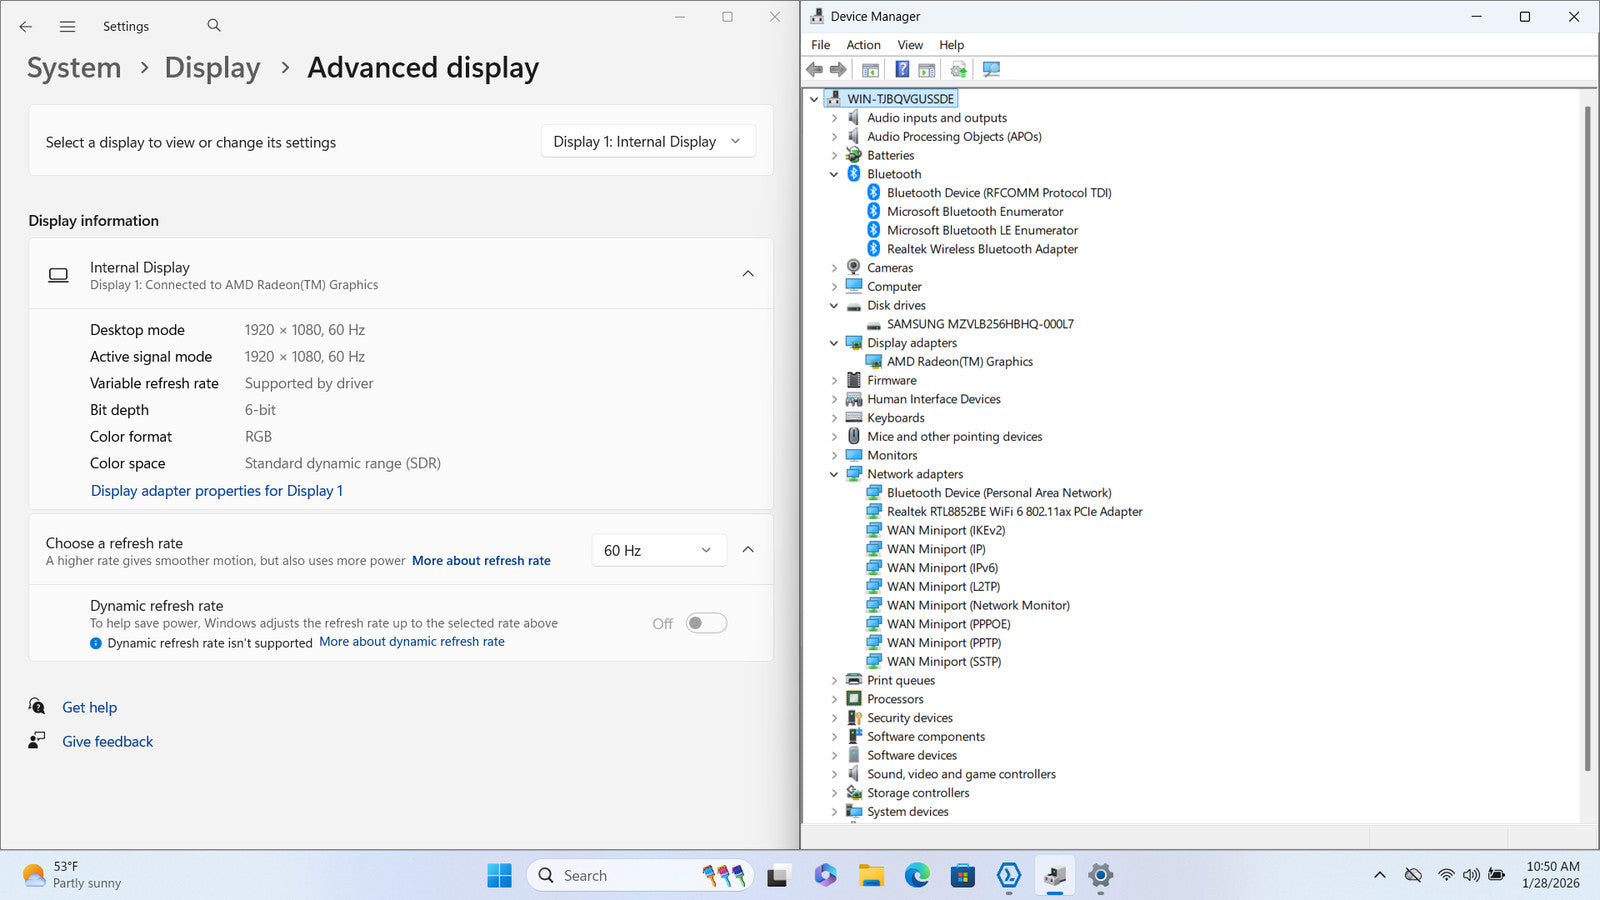Click Show/Hide Console Tree toolbar icon
1600x900 pixels.
click(870, 69)
